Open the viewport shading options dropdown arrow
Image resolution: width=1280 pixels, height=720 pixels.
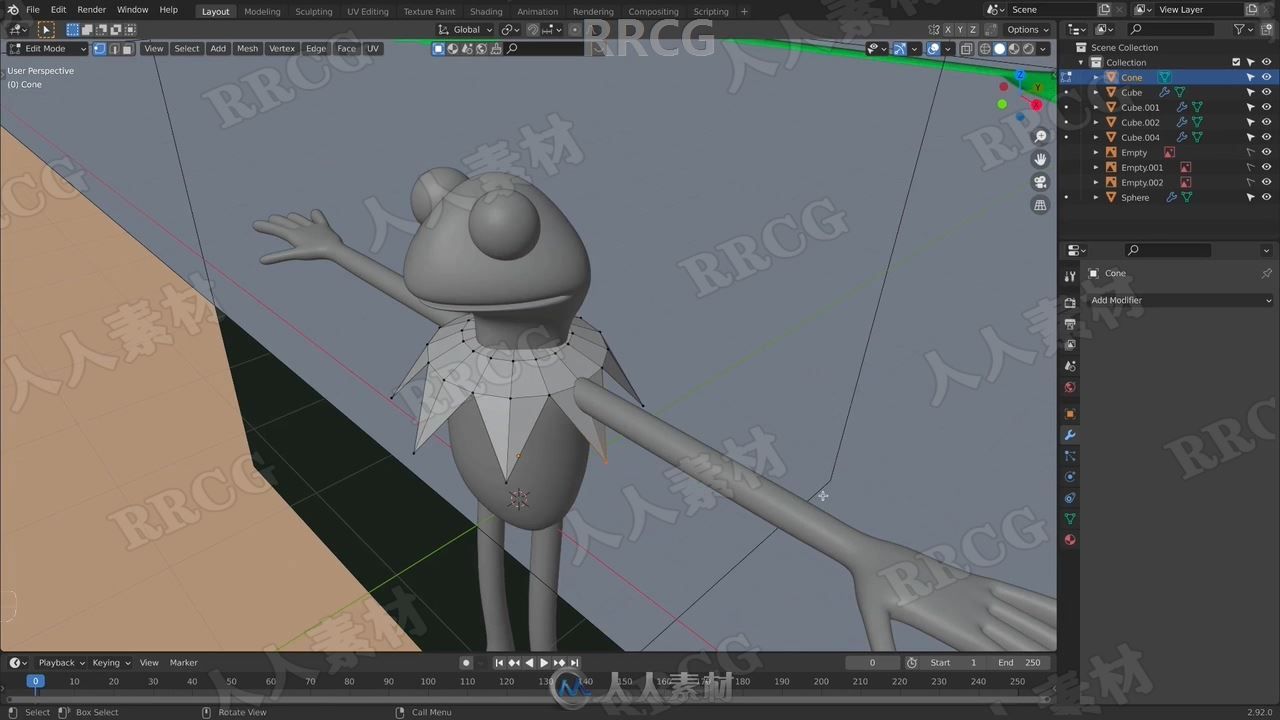1044,49
